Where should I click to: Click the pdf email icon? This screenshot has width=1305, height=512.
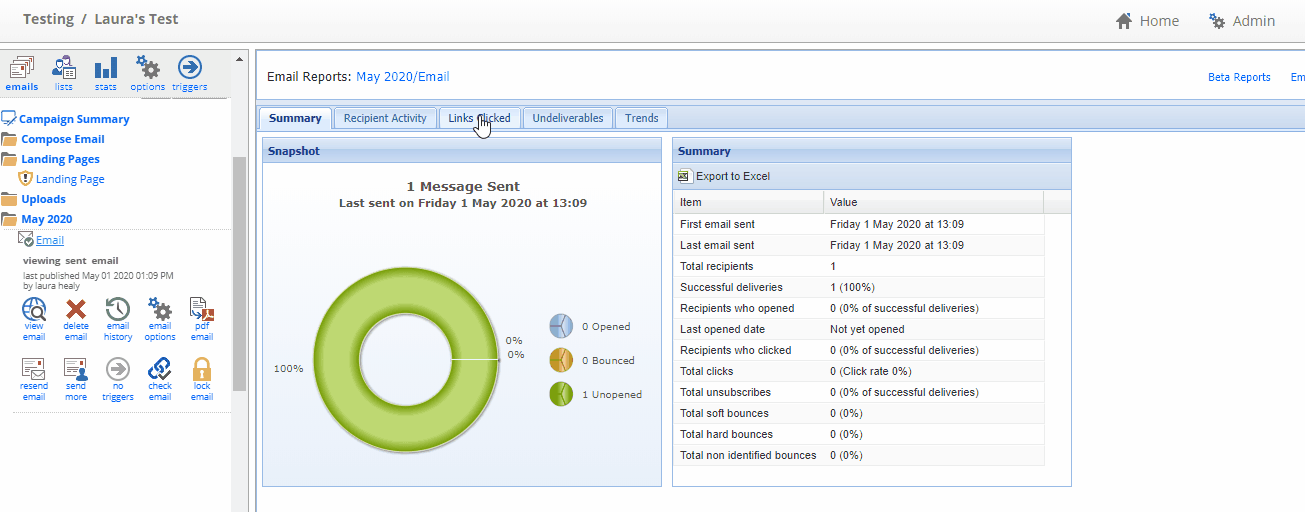[202, 309]
